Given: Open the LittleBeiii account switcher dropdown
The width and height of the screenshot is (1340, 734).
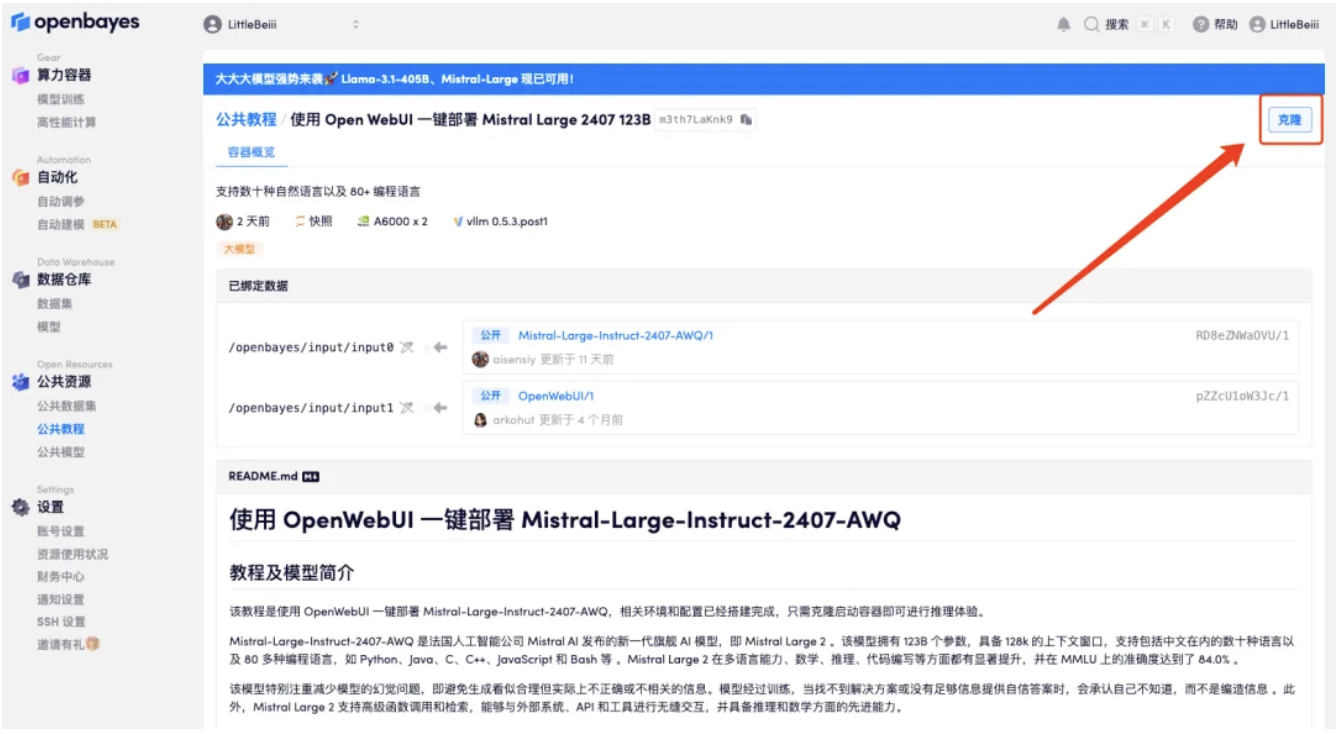Looking at the screenshot, I should [282, 24].
